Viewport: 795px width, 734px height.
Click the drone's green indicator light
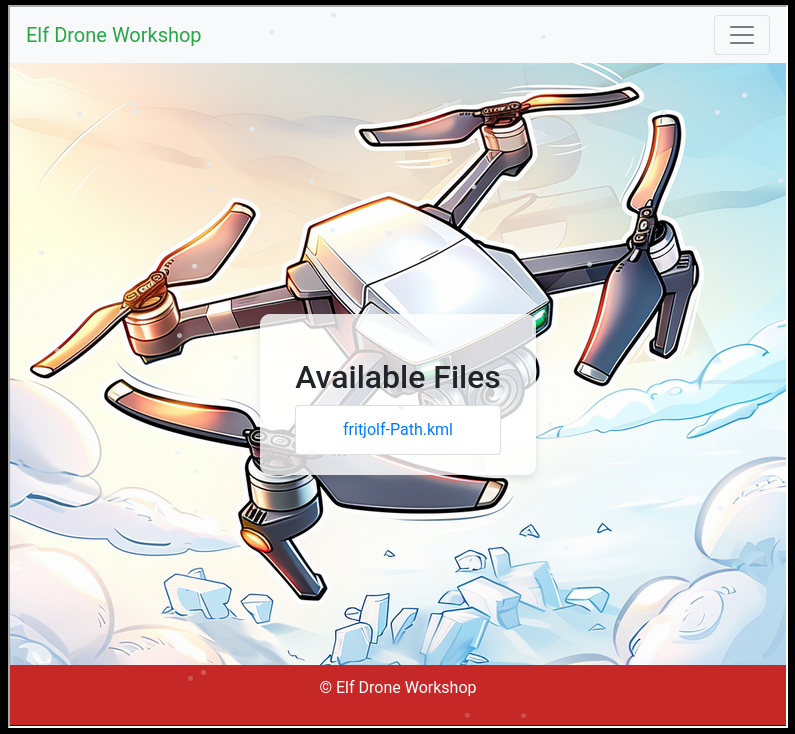(x=541, y=320)
